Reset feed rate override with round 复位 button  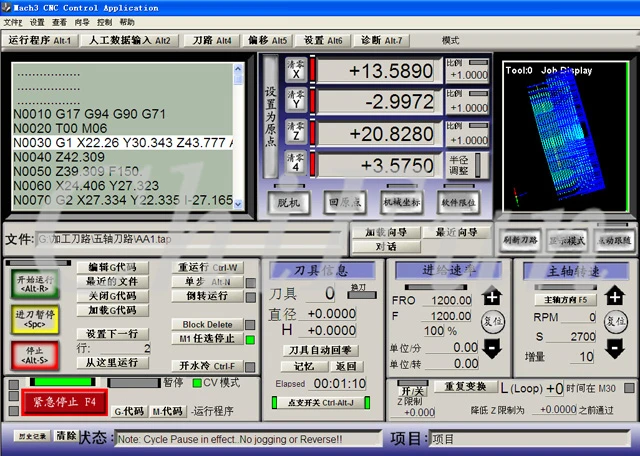[493, 321]
